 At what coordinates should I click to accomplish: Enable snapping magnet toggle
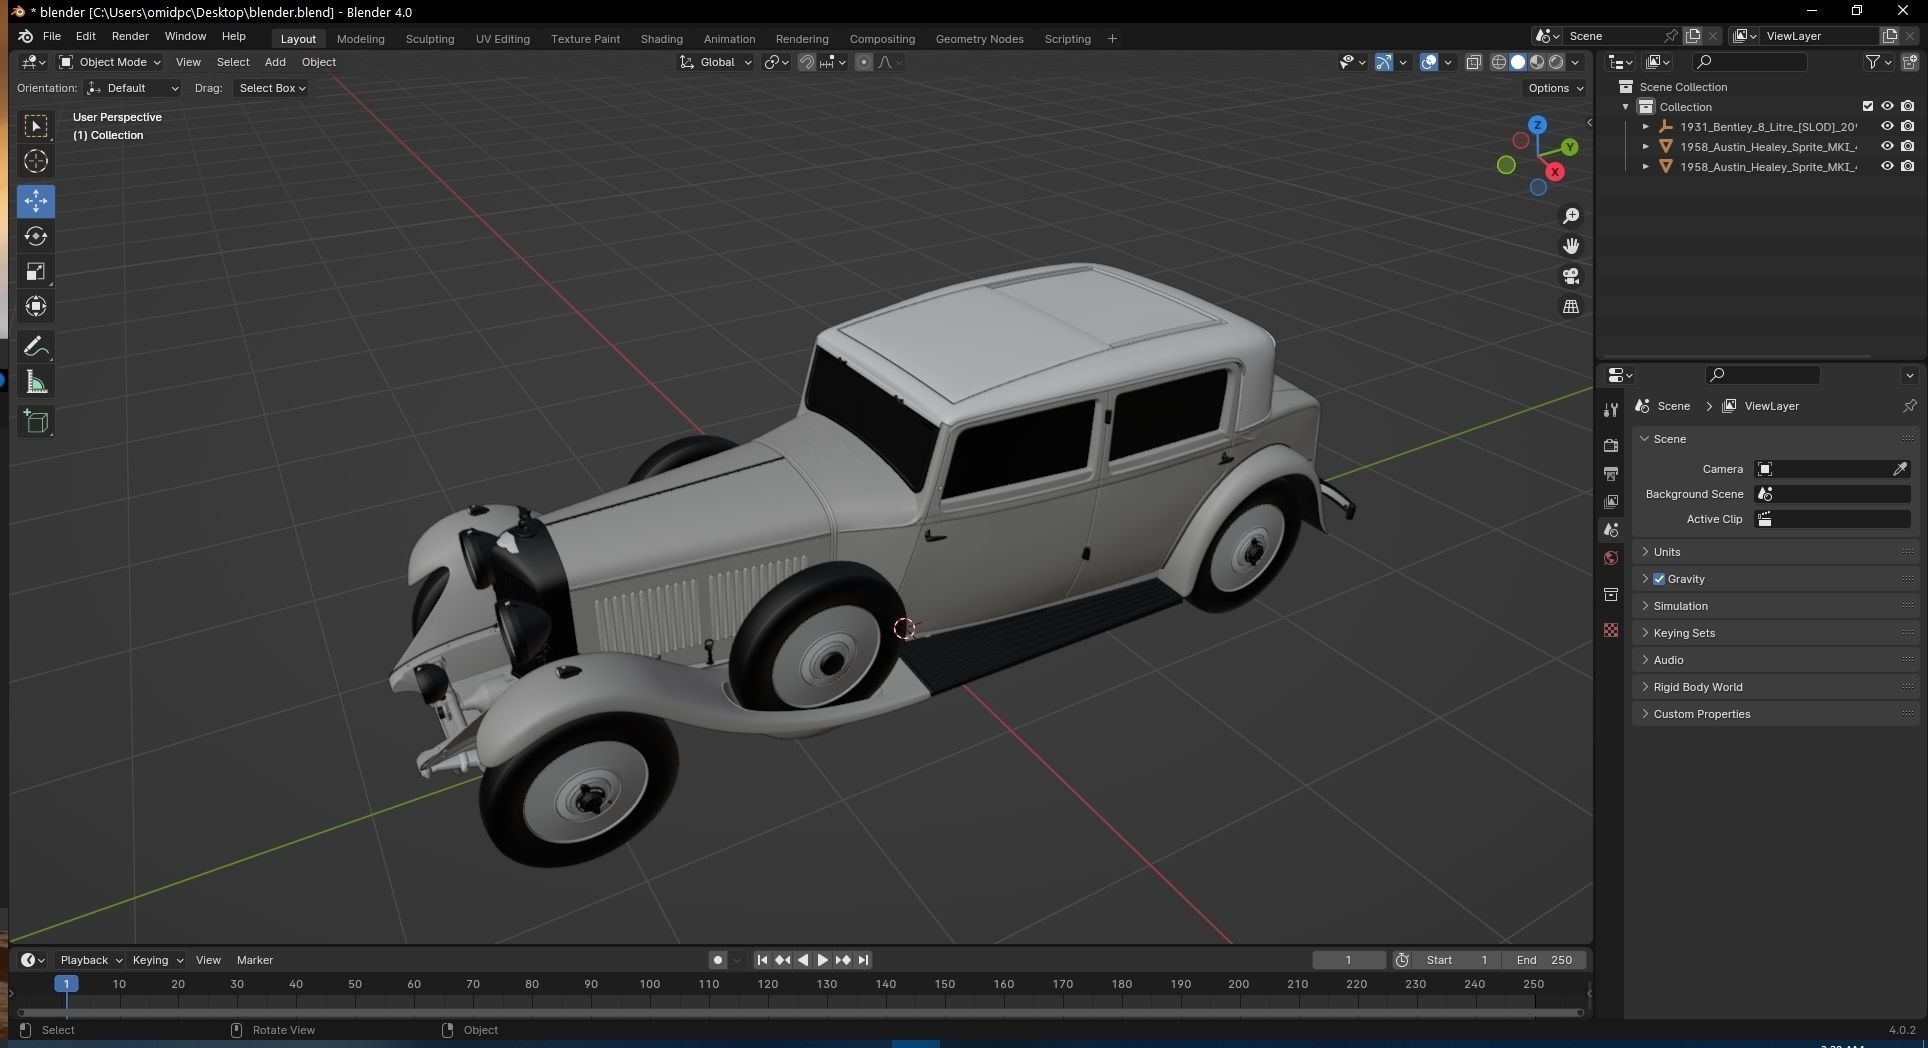(x=806, y=62)
